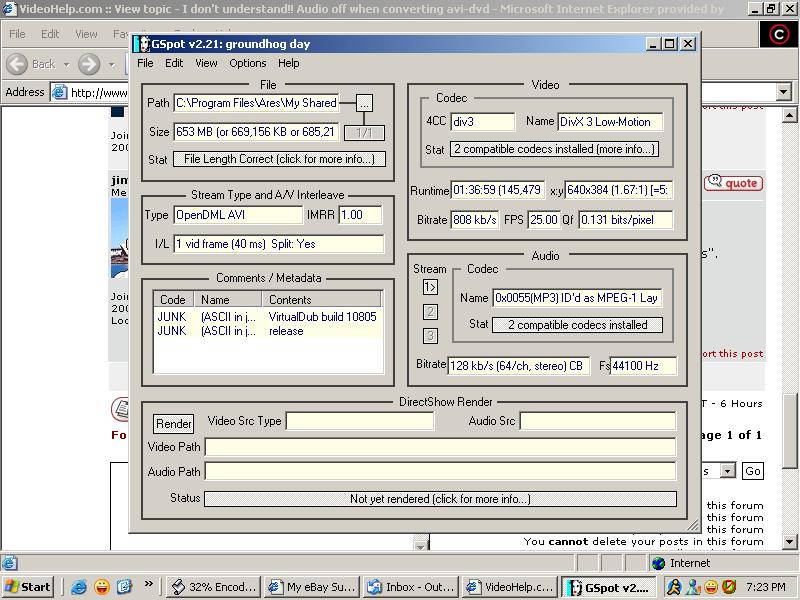The image size is (800, 600).
Task: Click the stream Type OpenDML AVI field
Action: [238, 215]
